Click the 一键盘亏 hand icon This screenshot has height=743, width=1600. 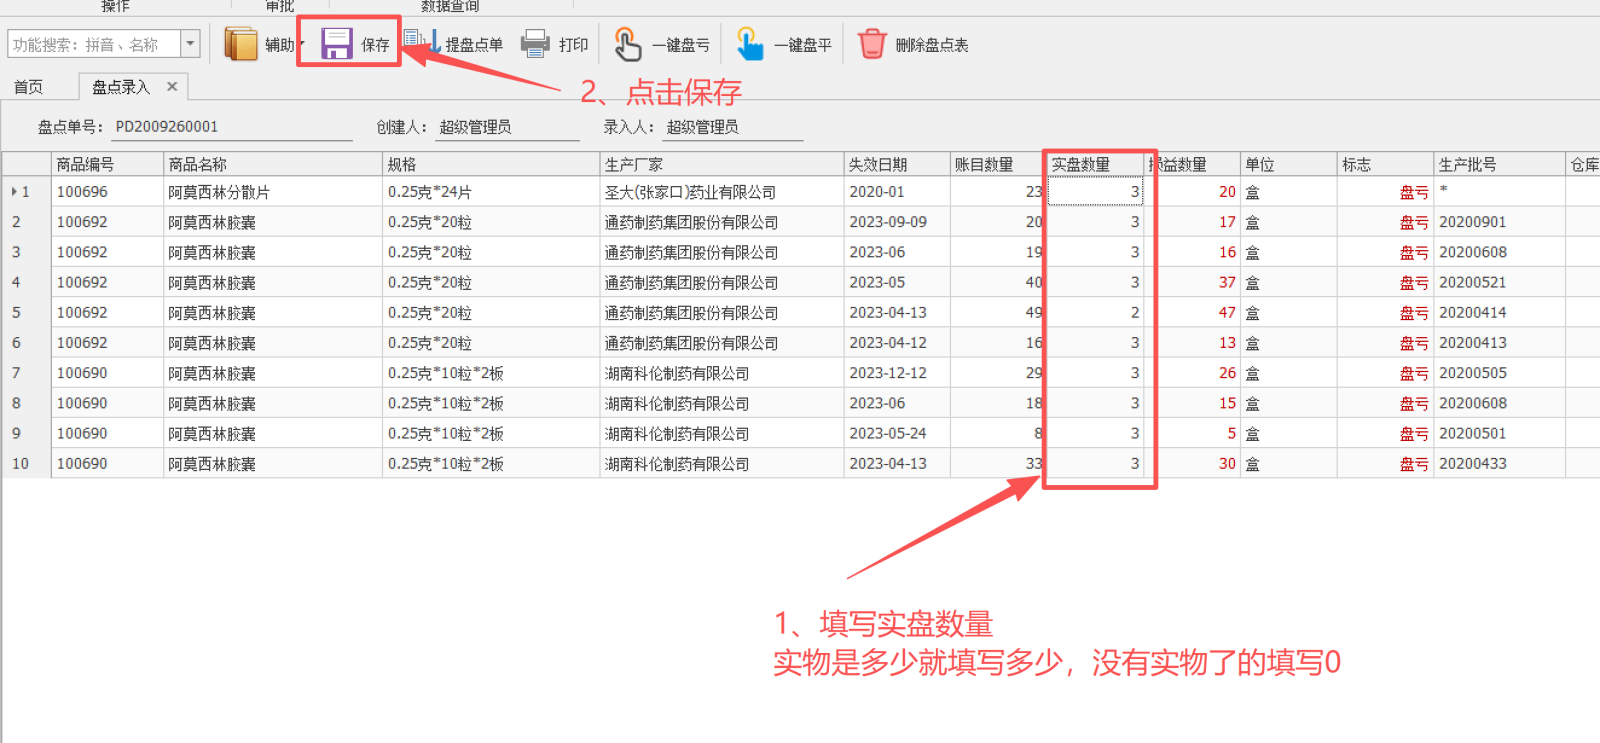point(627,44)
